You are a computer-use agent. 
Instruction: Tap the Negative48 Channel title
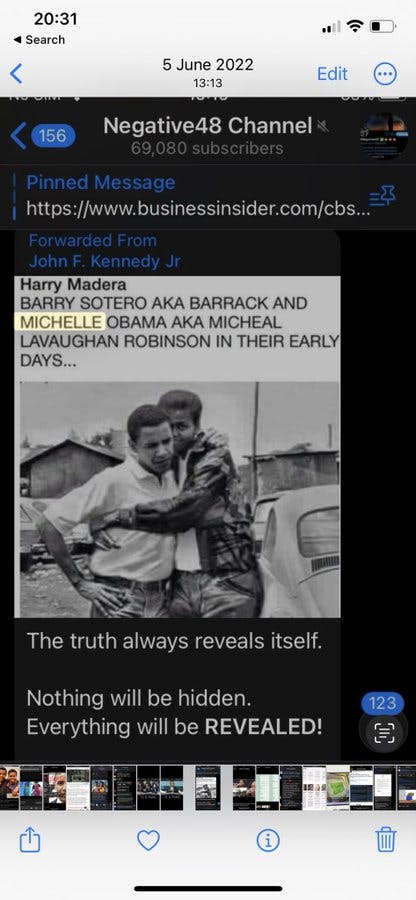tap(208, 126)
